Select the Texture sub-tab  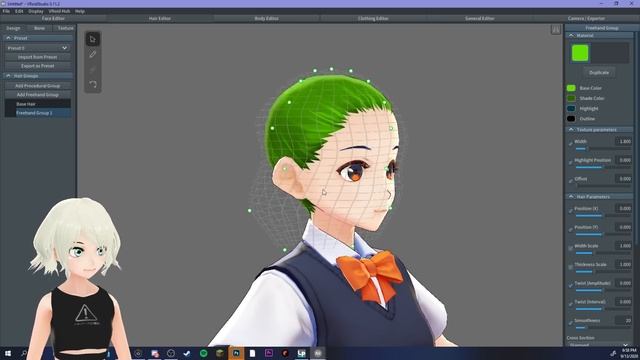point(65,28)
